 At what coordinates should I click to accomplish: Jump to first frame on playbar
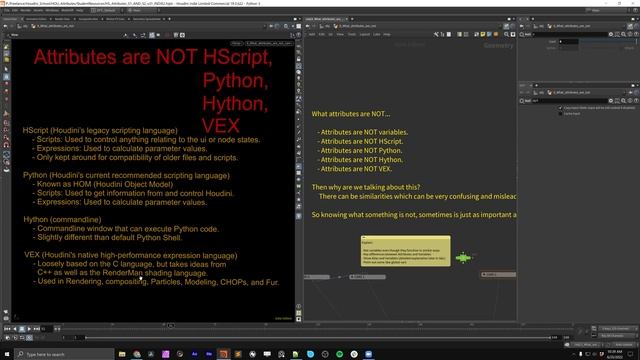pyautogui.click(x=7, y=329)
